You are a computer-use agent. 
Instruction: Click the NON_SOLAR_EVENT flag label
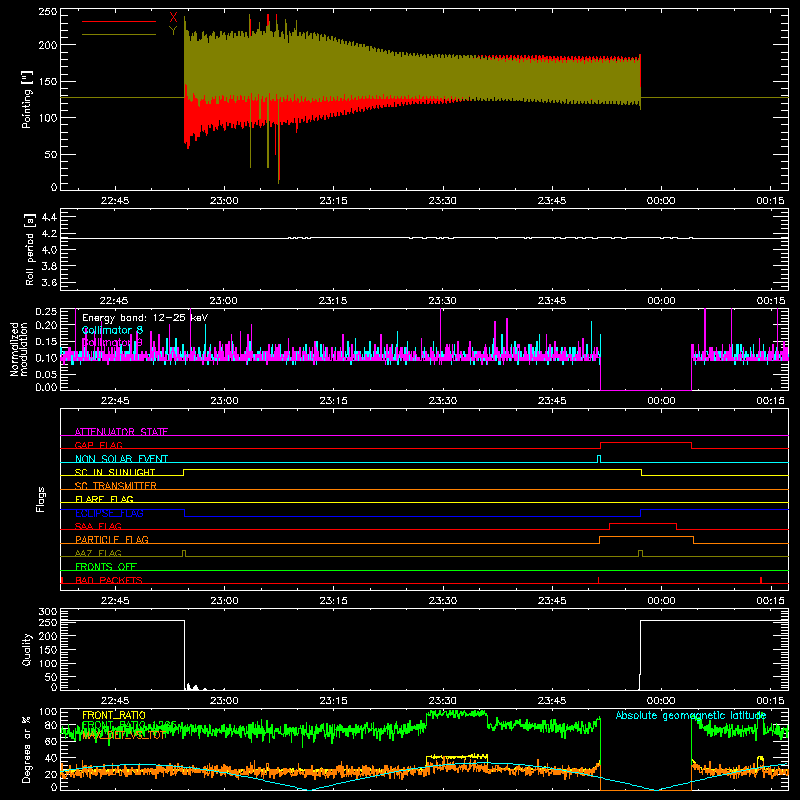(x=121, y=459)
